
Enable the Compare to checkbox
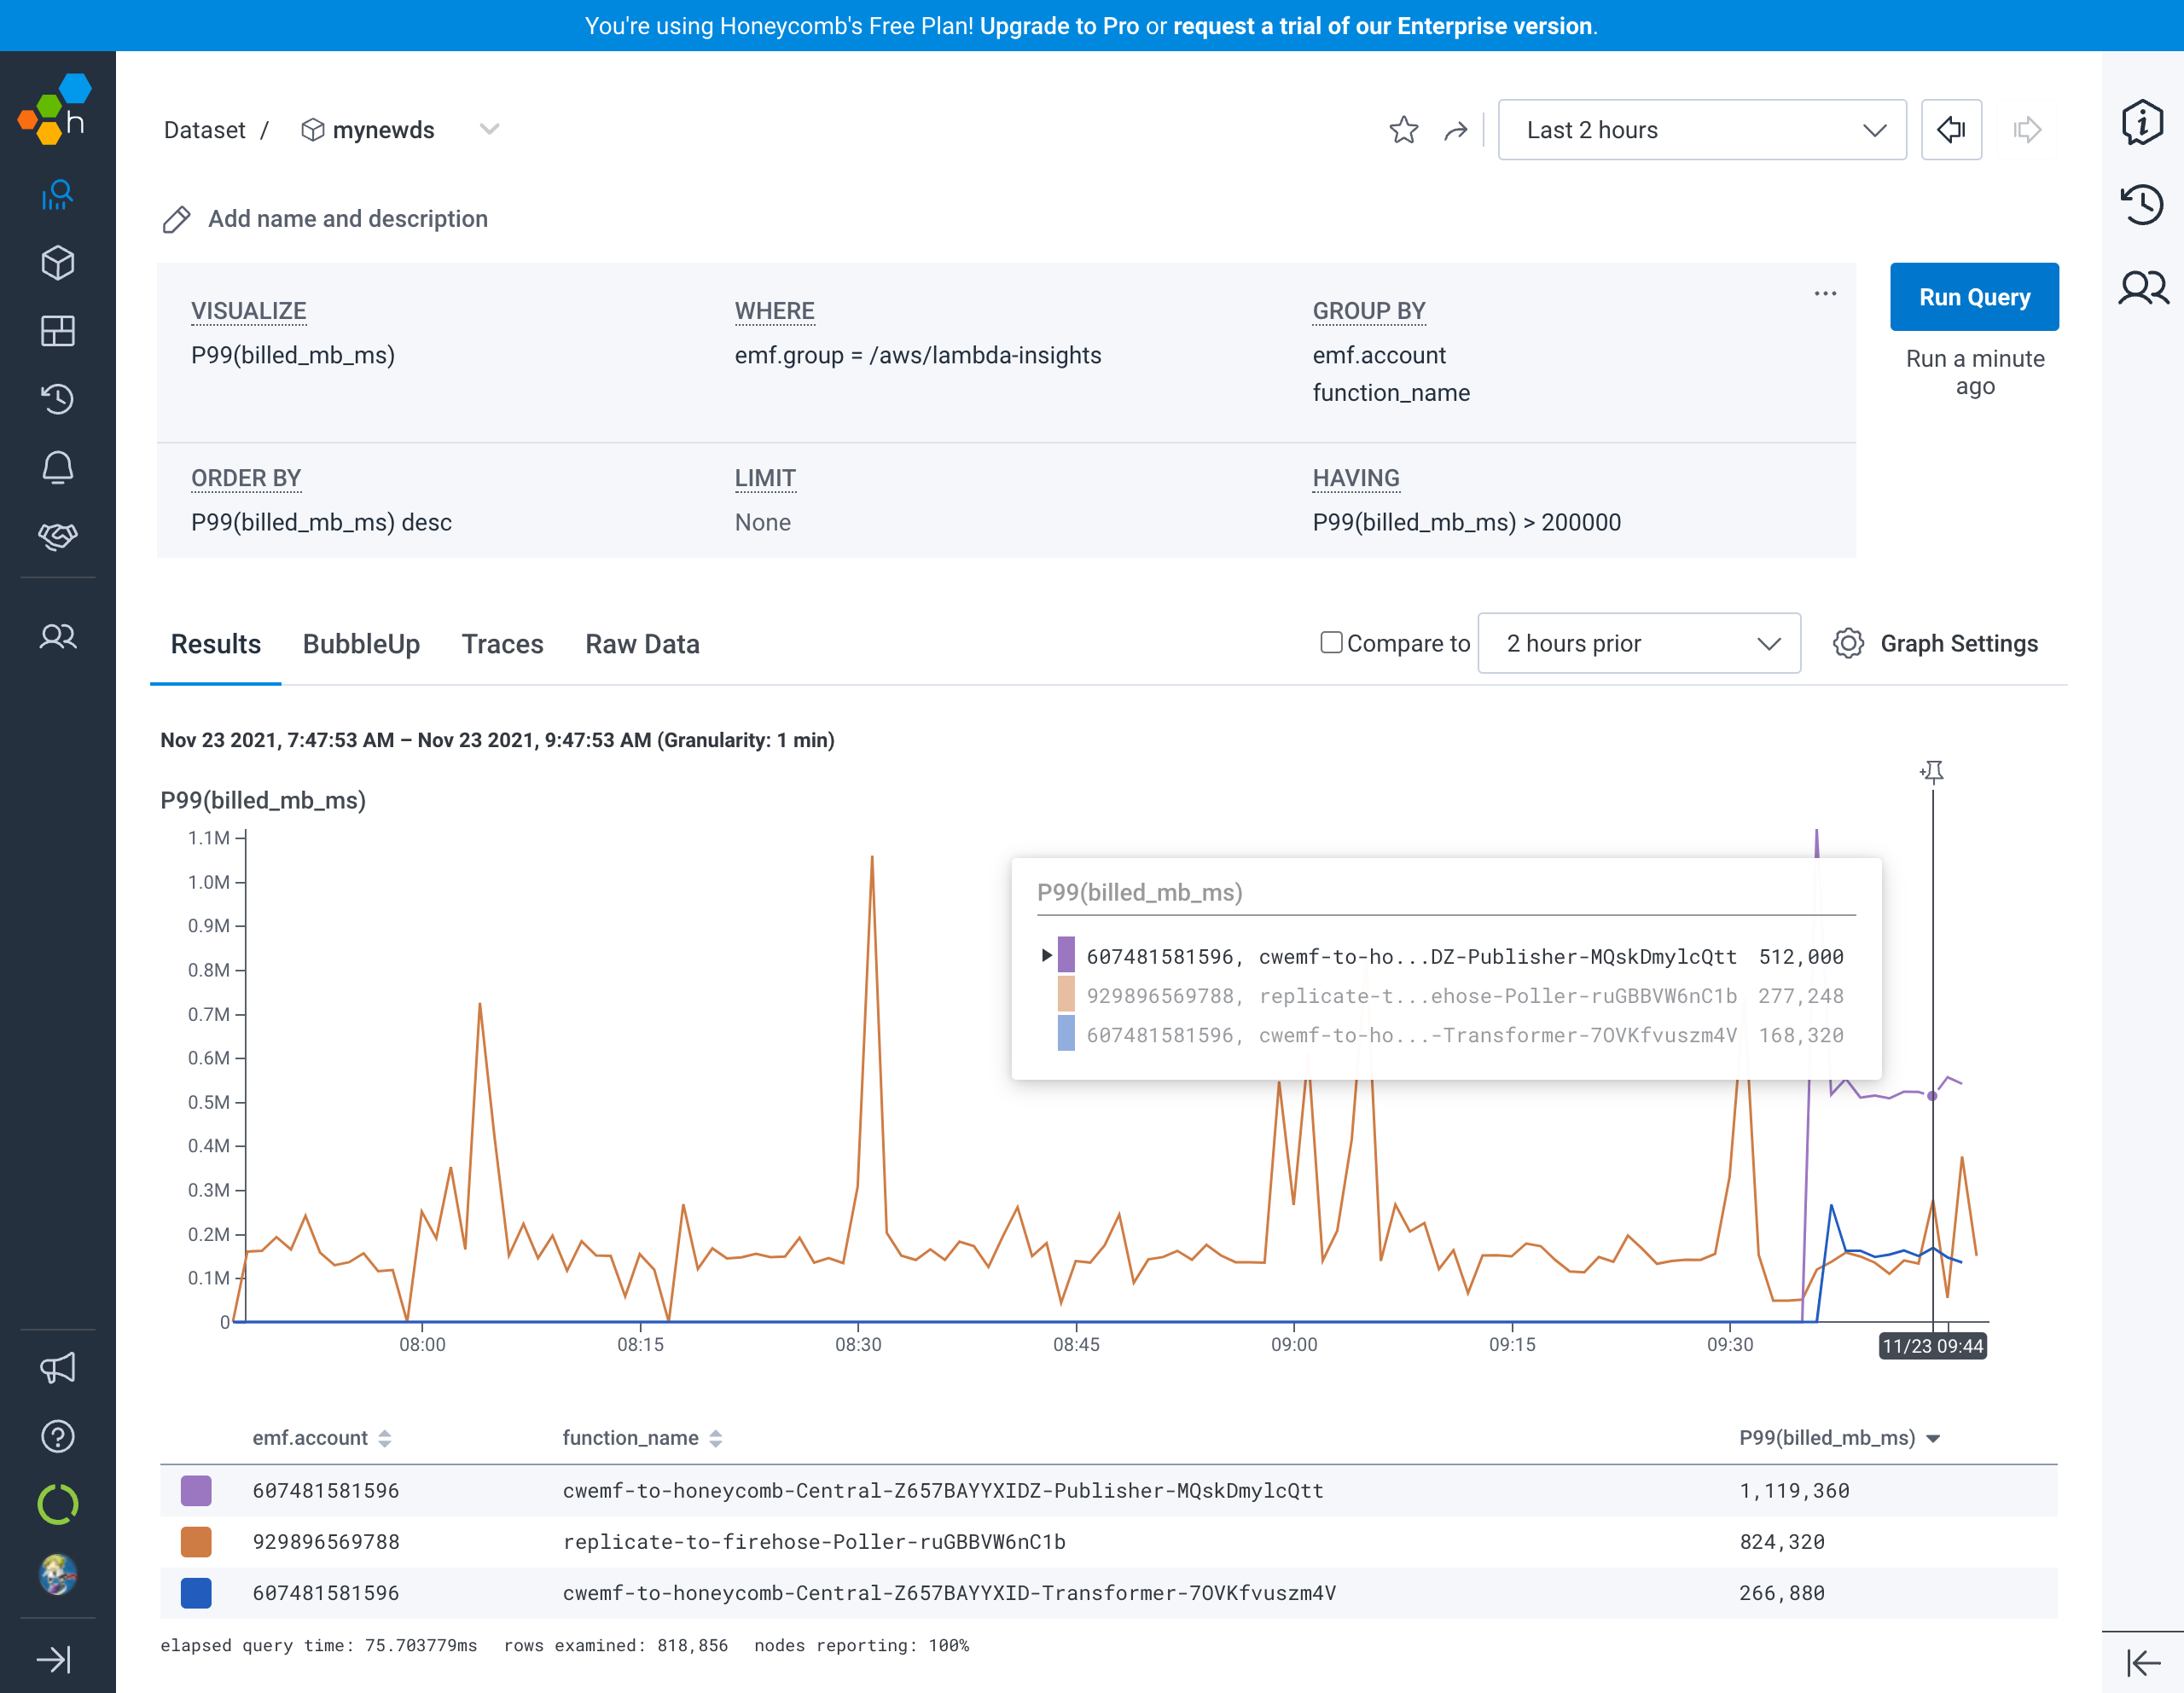(x=1331, y=642)
